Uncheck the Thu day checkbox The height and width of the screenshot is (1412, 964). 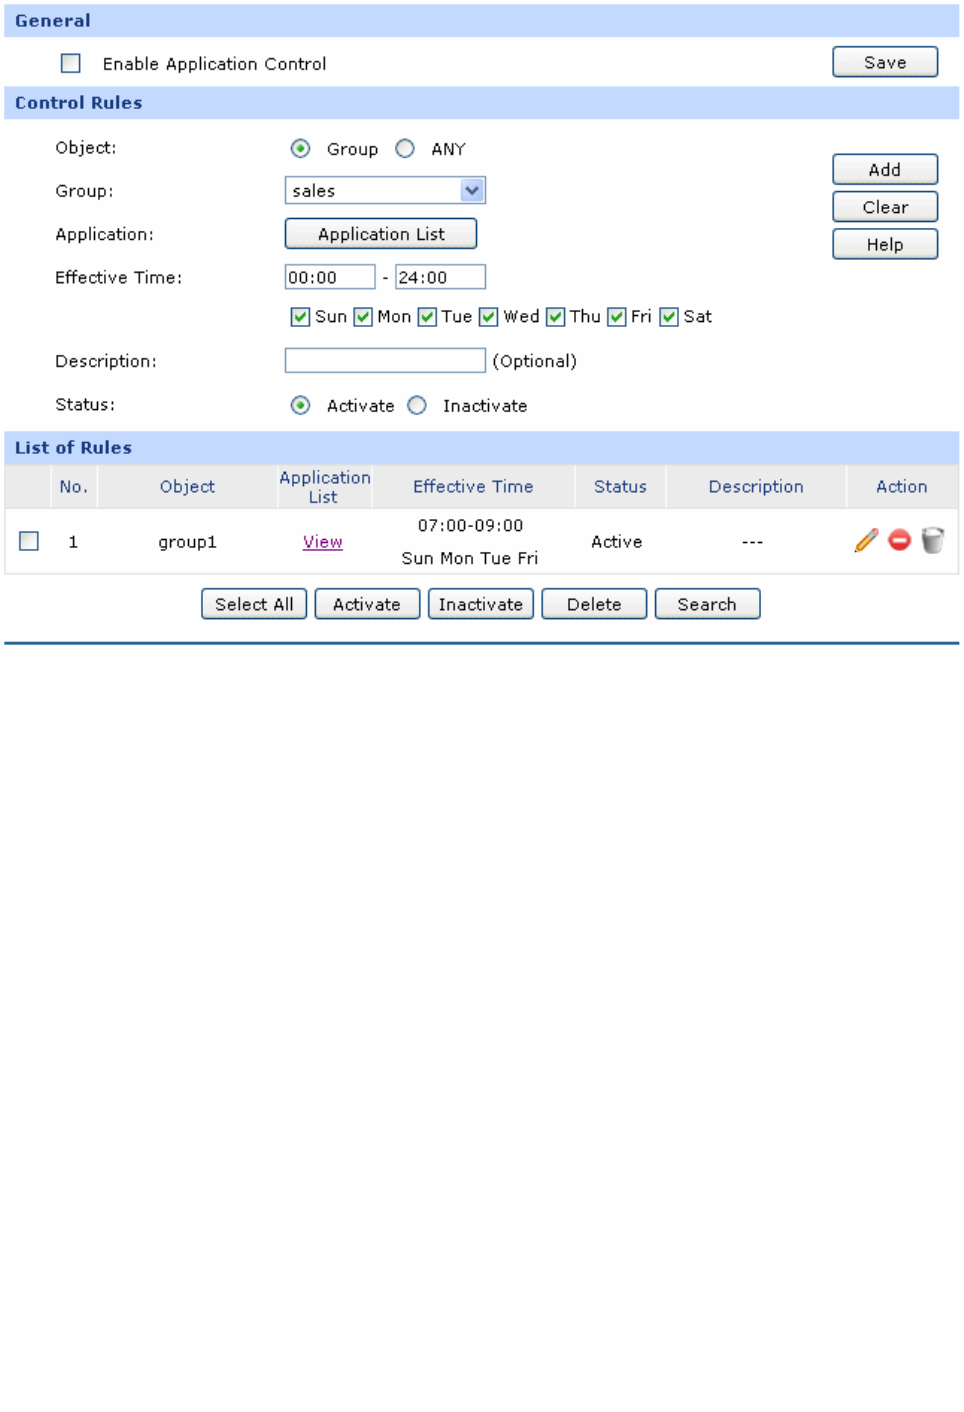pos(555,317)
